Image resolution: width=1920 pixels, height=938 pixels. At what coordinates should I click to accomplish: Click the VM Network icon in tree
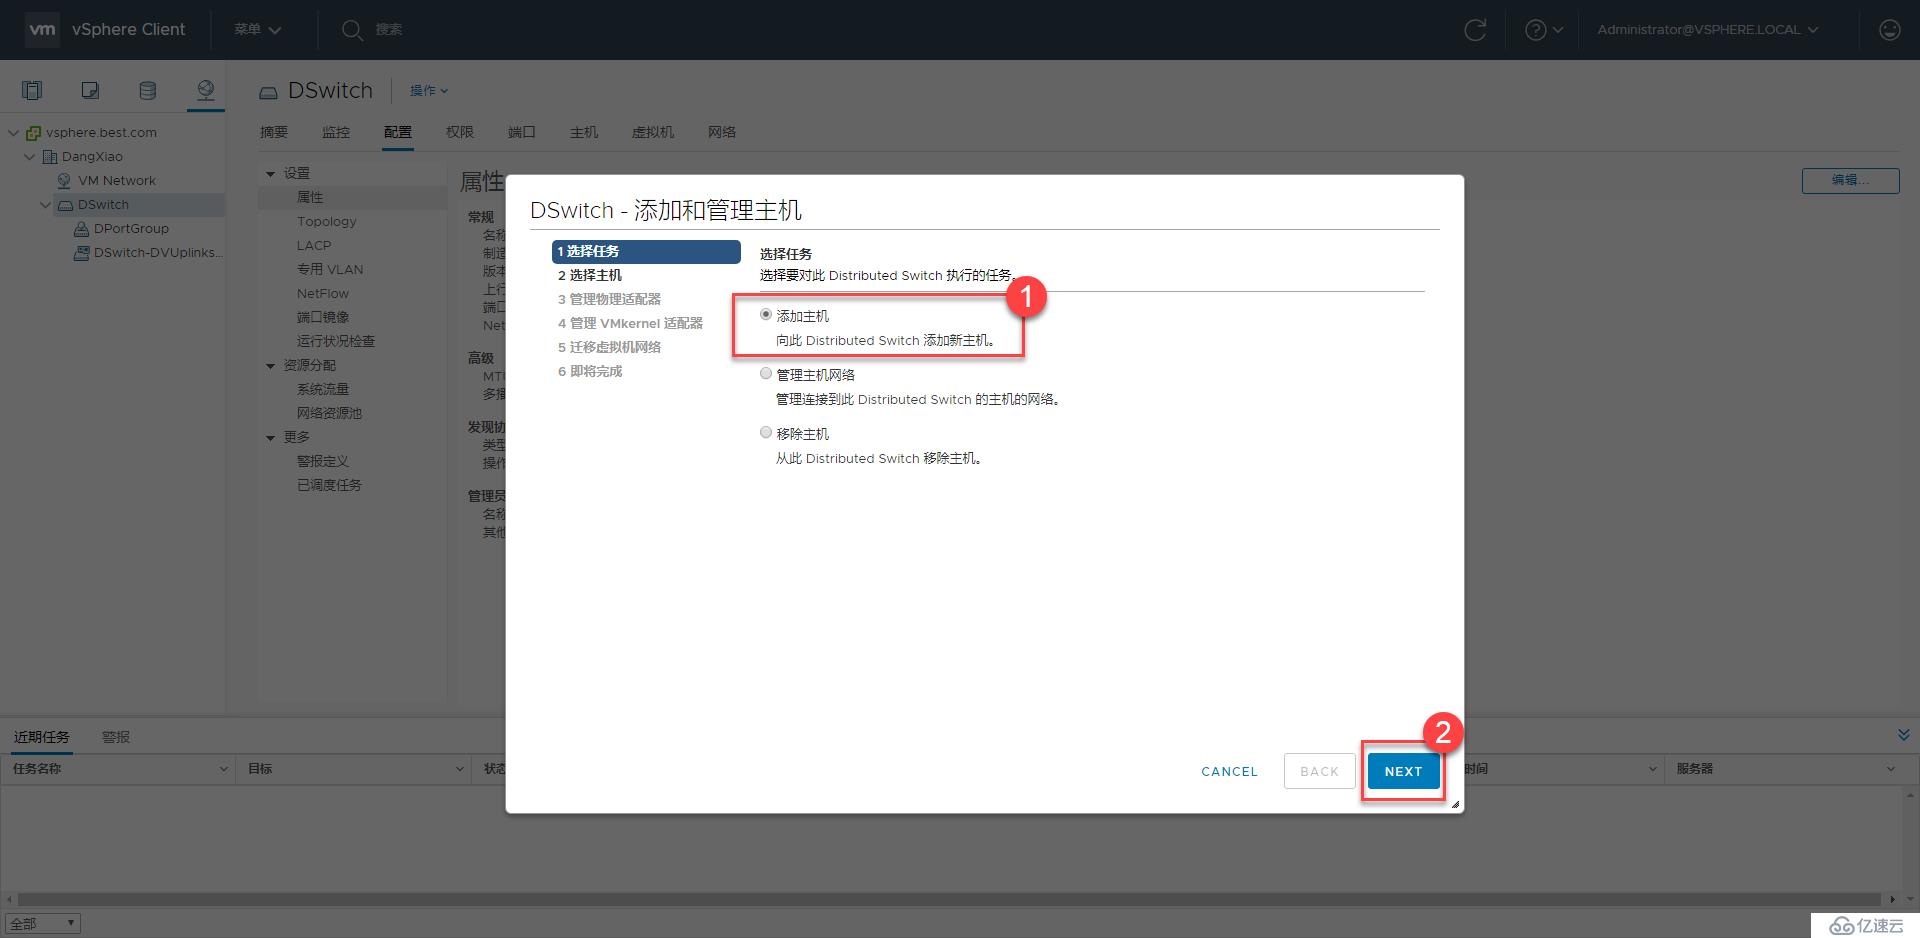[x=65, y=180]
